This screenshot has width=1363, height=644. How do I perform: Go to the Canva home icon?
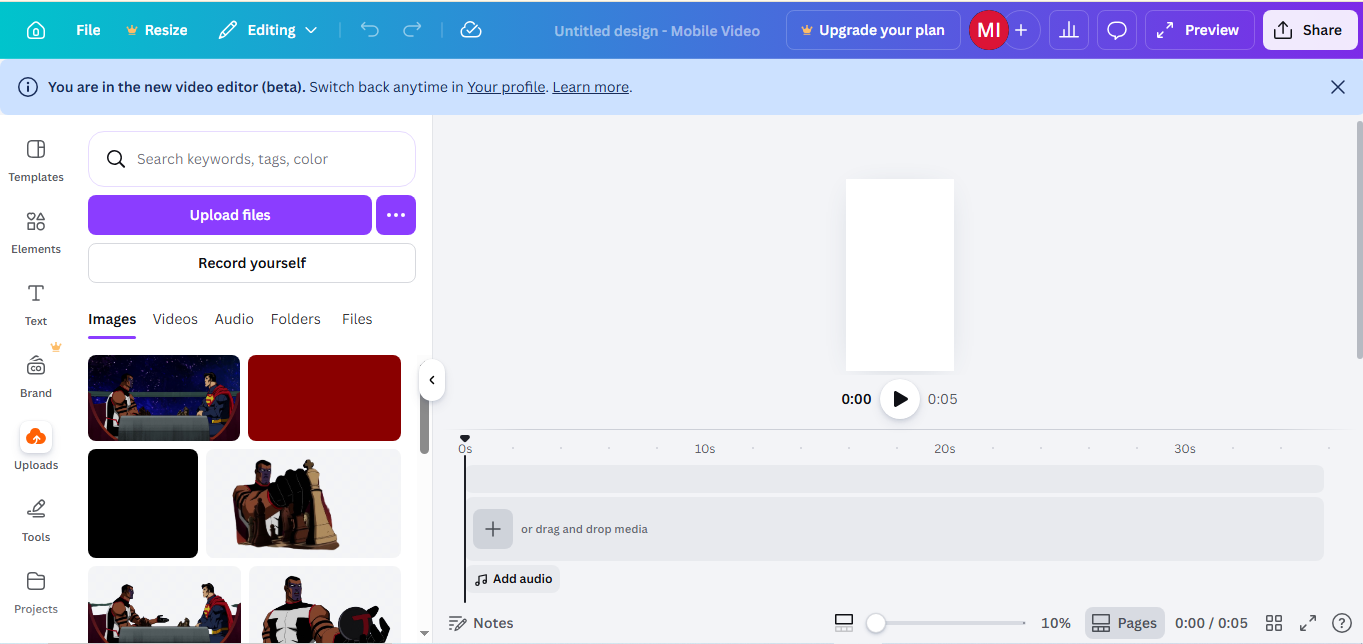click(36, 30)
